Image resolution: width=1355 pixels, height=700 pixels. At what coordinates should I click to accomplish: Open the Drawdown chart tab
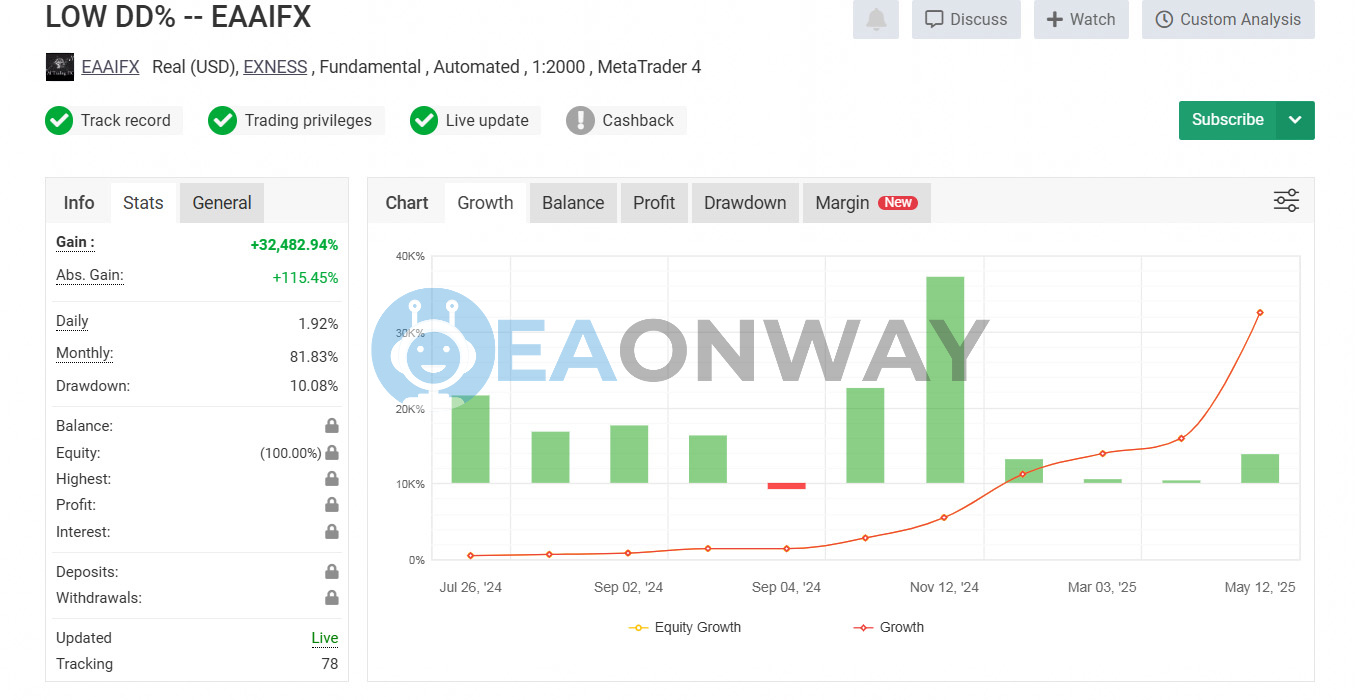point(745,203)
